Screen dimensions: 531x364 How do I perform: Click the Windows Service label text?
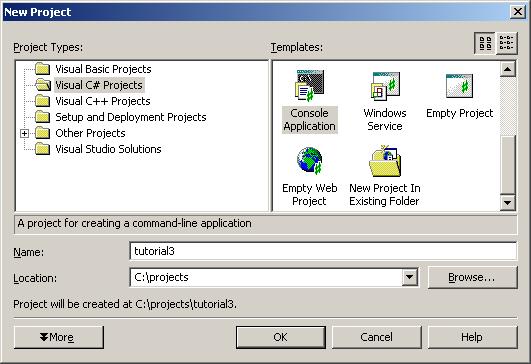click(x=385, y=120)
